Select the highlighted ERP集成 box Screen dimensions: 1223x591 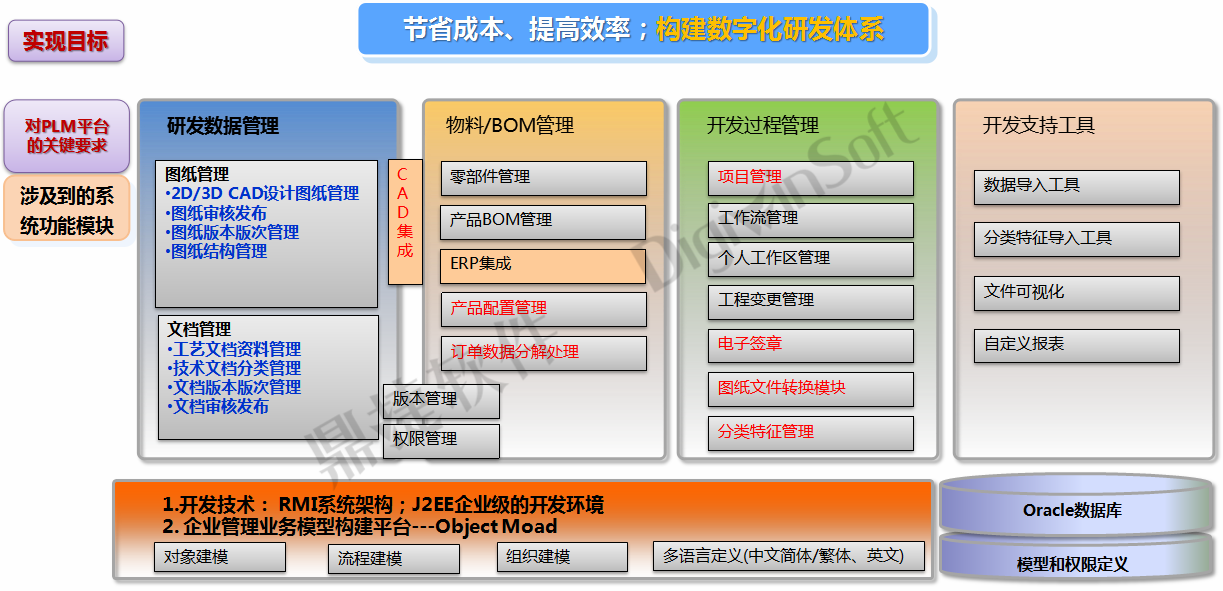coord(543,265)
